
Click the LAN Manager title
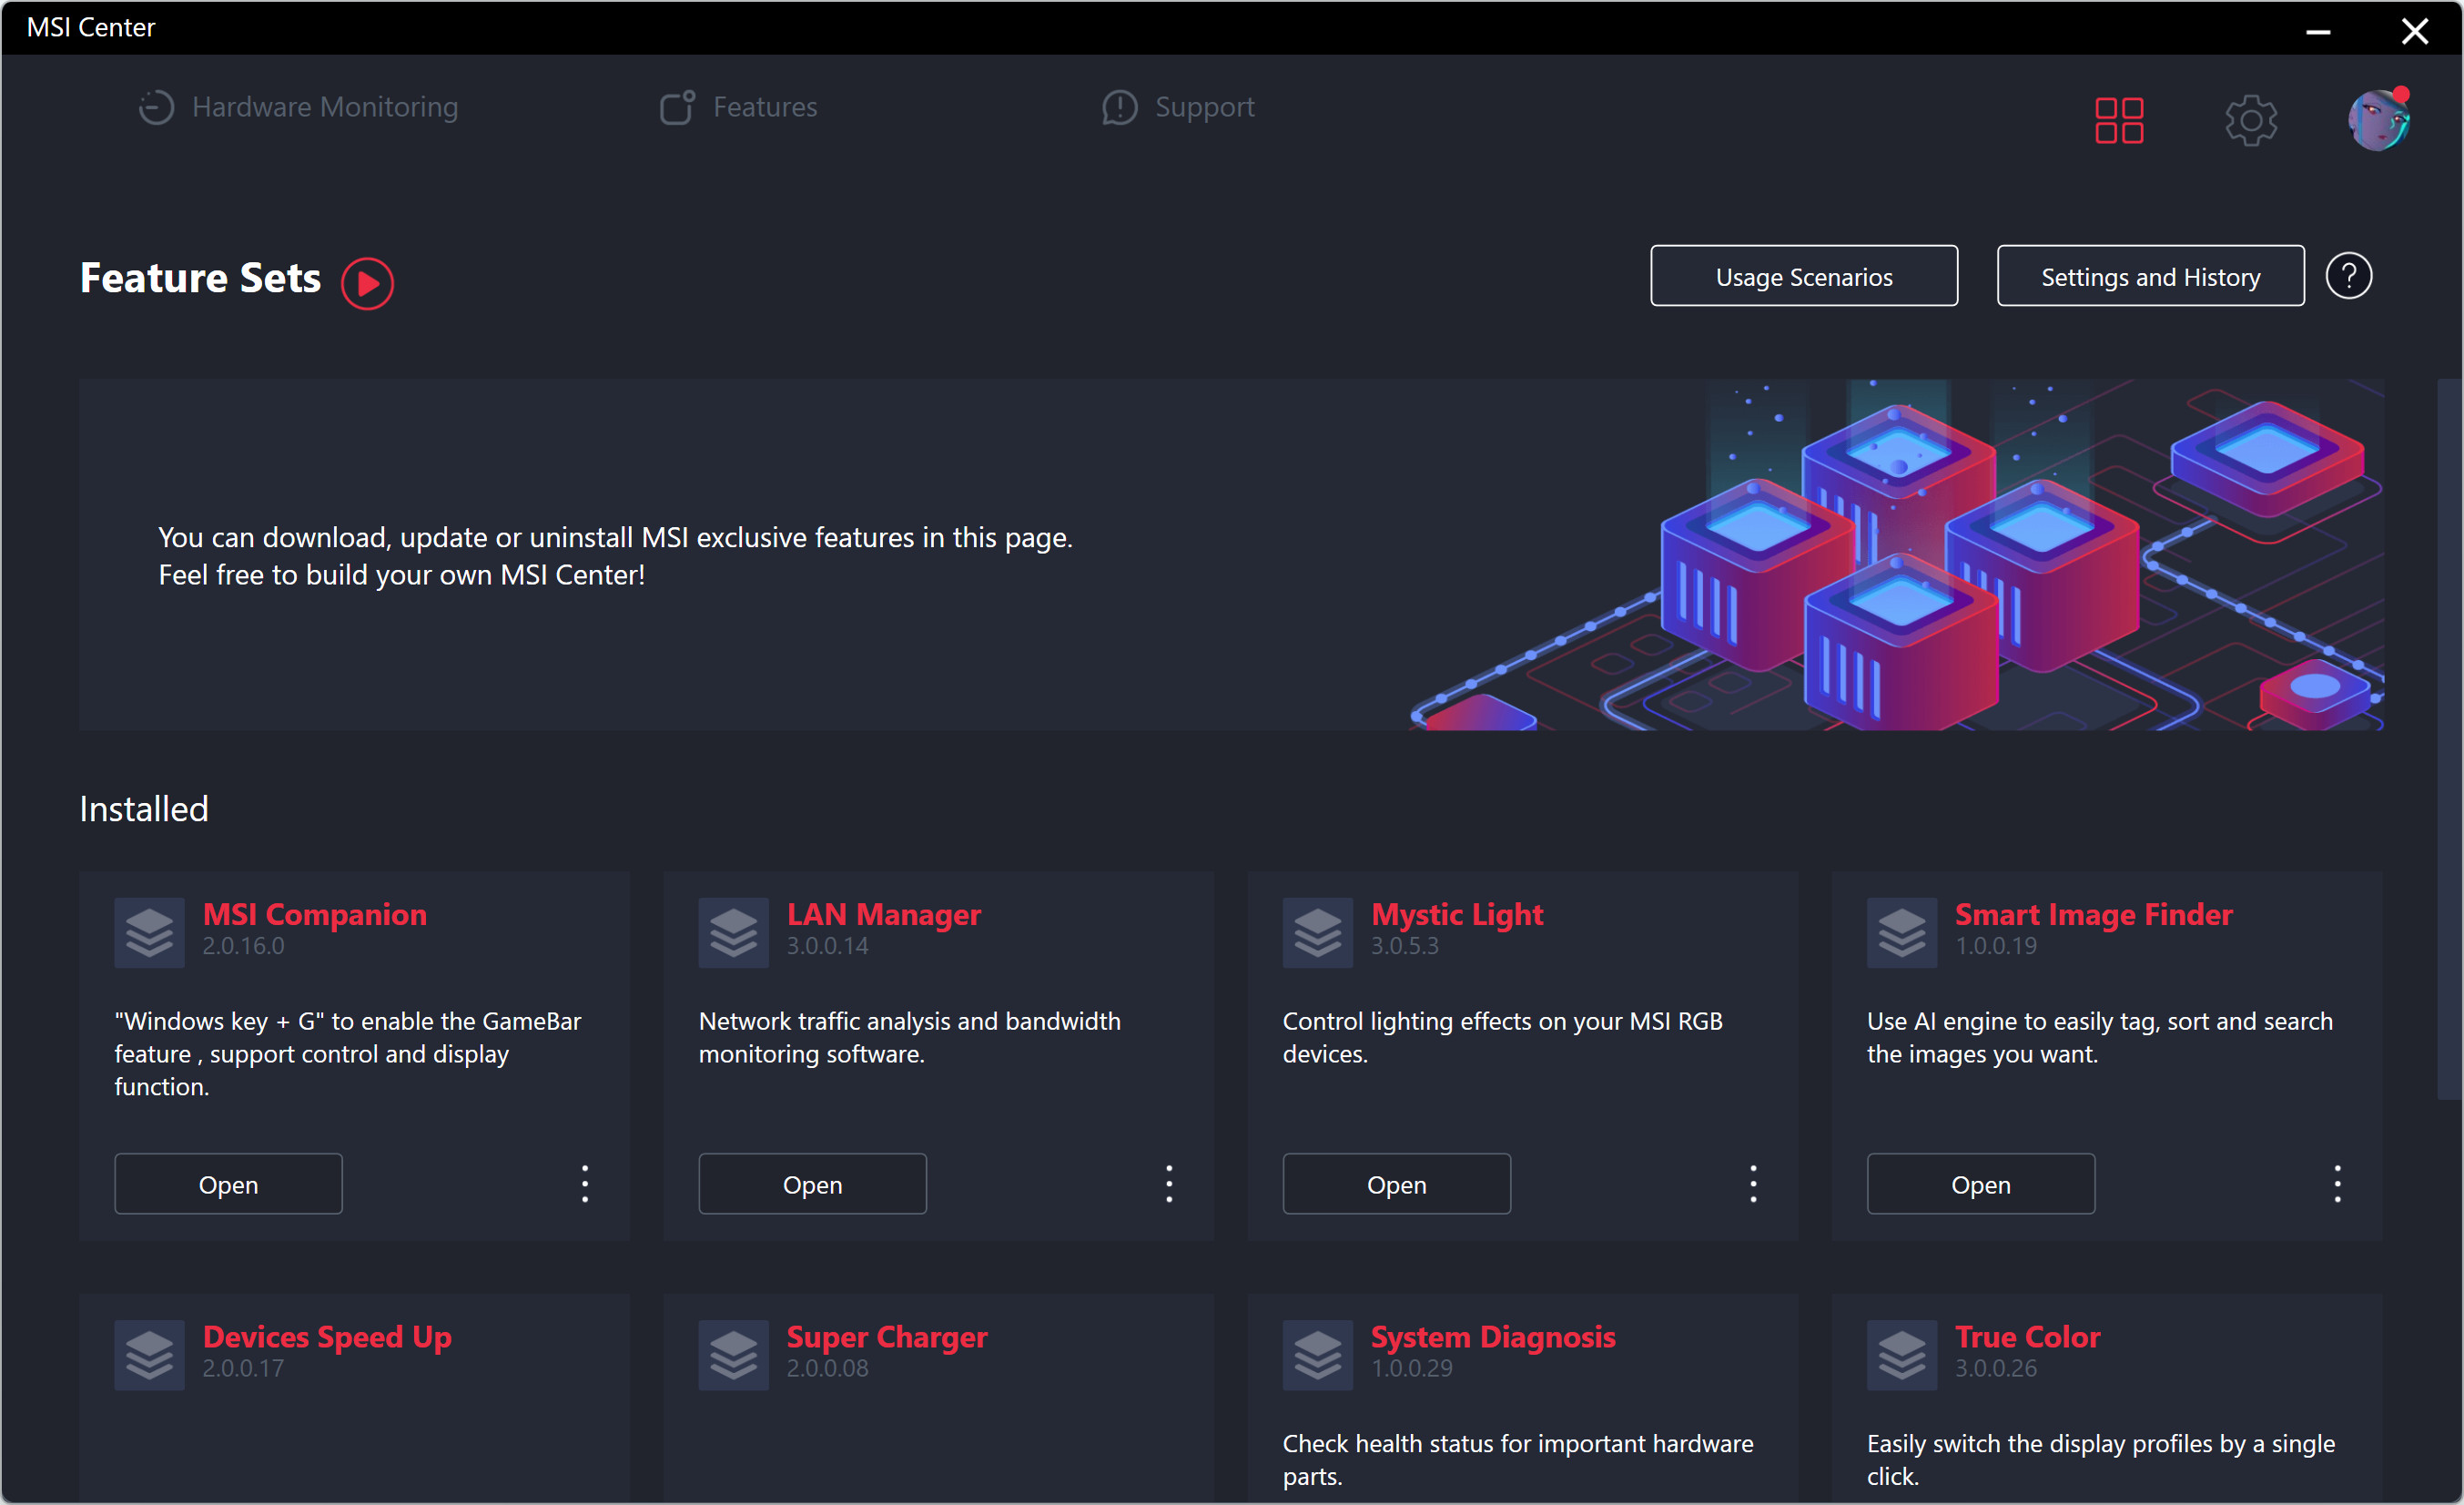(883, 914)
